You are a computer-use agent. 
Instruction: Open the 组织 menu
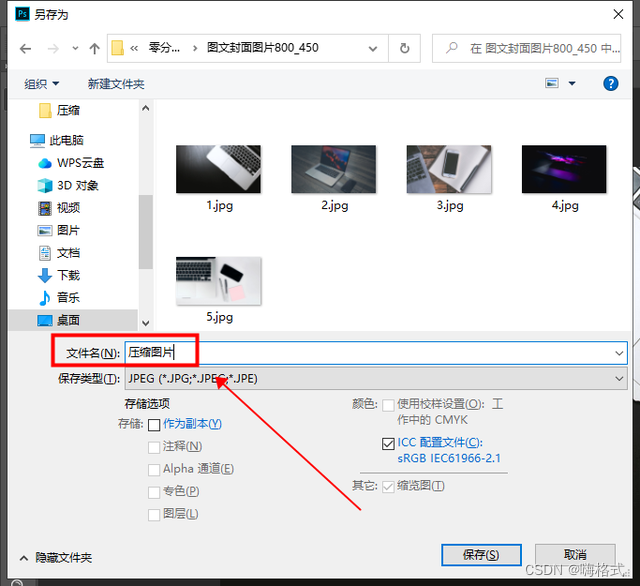[x=41, y=84]
